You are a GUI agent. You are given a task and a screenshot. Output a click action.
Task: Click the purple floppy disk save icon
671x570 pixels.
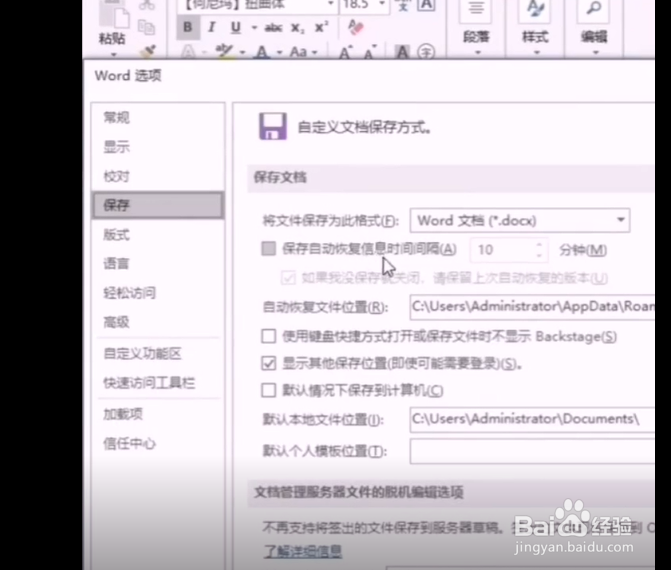tap(273, 127)
